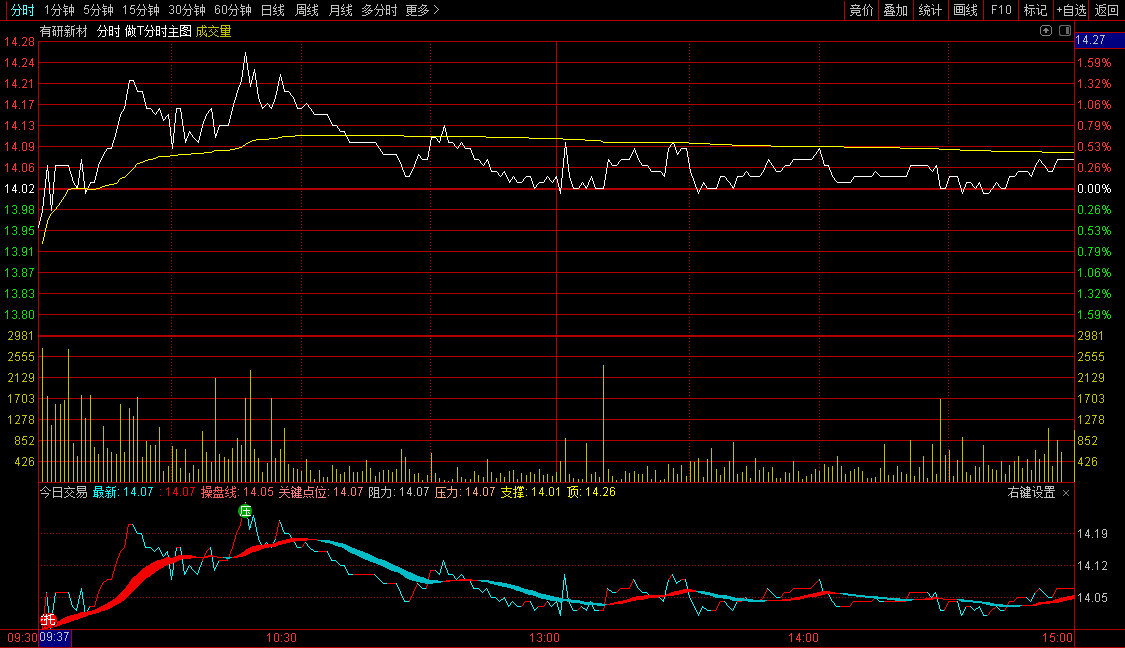Click the 叠加 overlay button
Image resolution: width=1125 pixels, height=648 pixels.
pos(895,10)
